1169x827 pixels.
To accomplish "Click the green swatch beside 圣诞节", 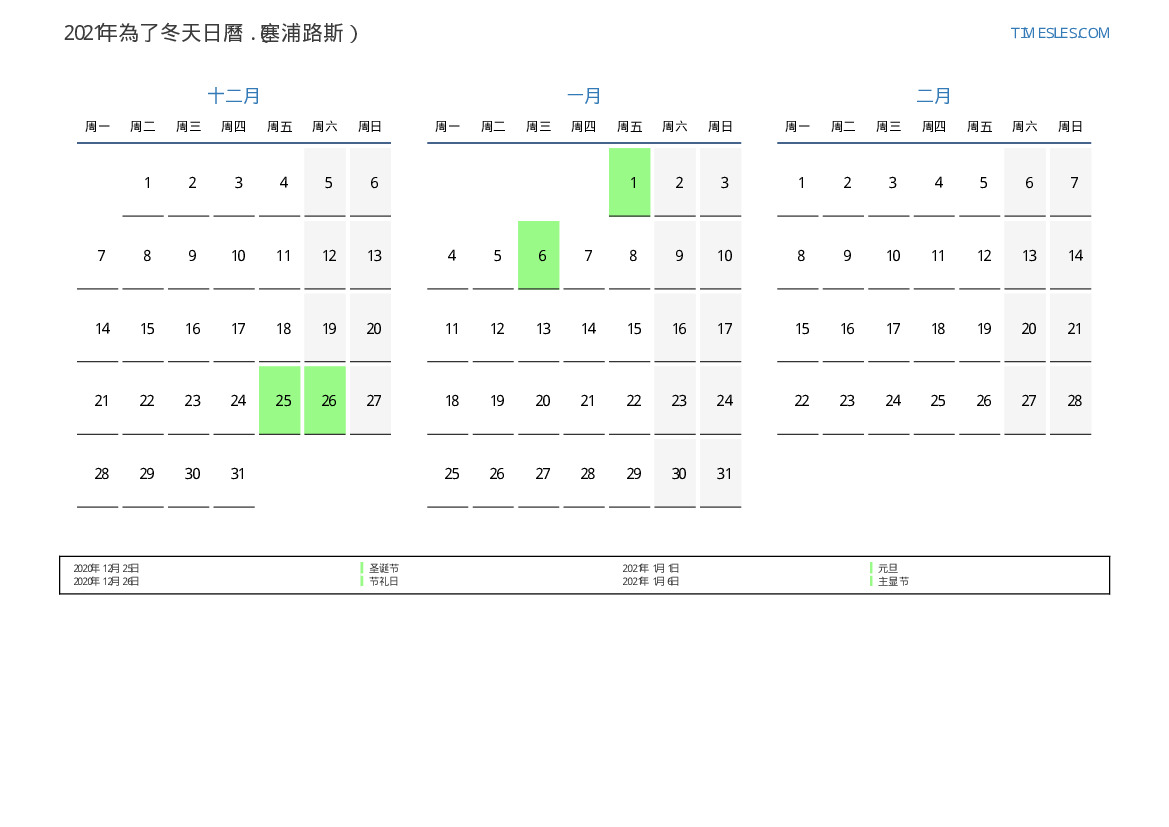I will [x=362, y=568].
